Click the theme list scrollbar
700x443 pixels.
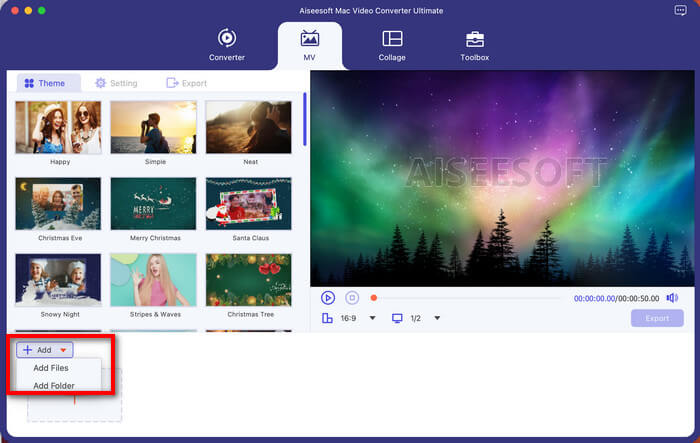pos(305,119)
